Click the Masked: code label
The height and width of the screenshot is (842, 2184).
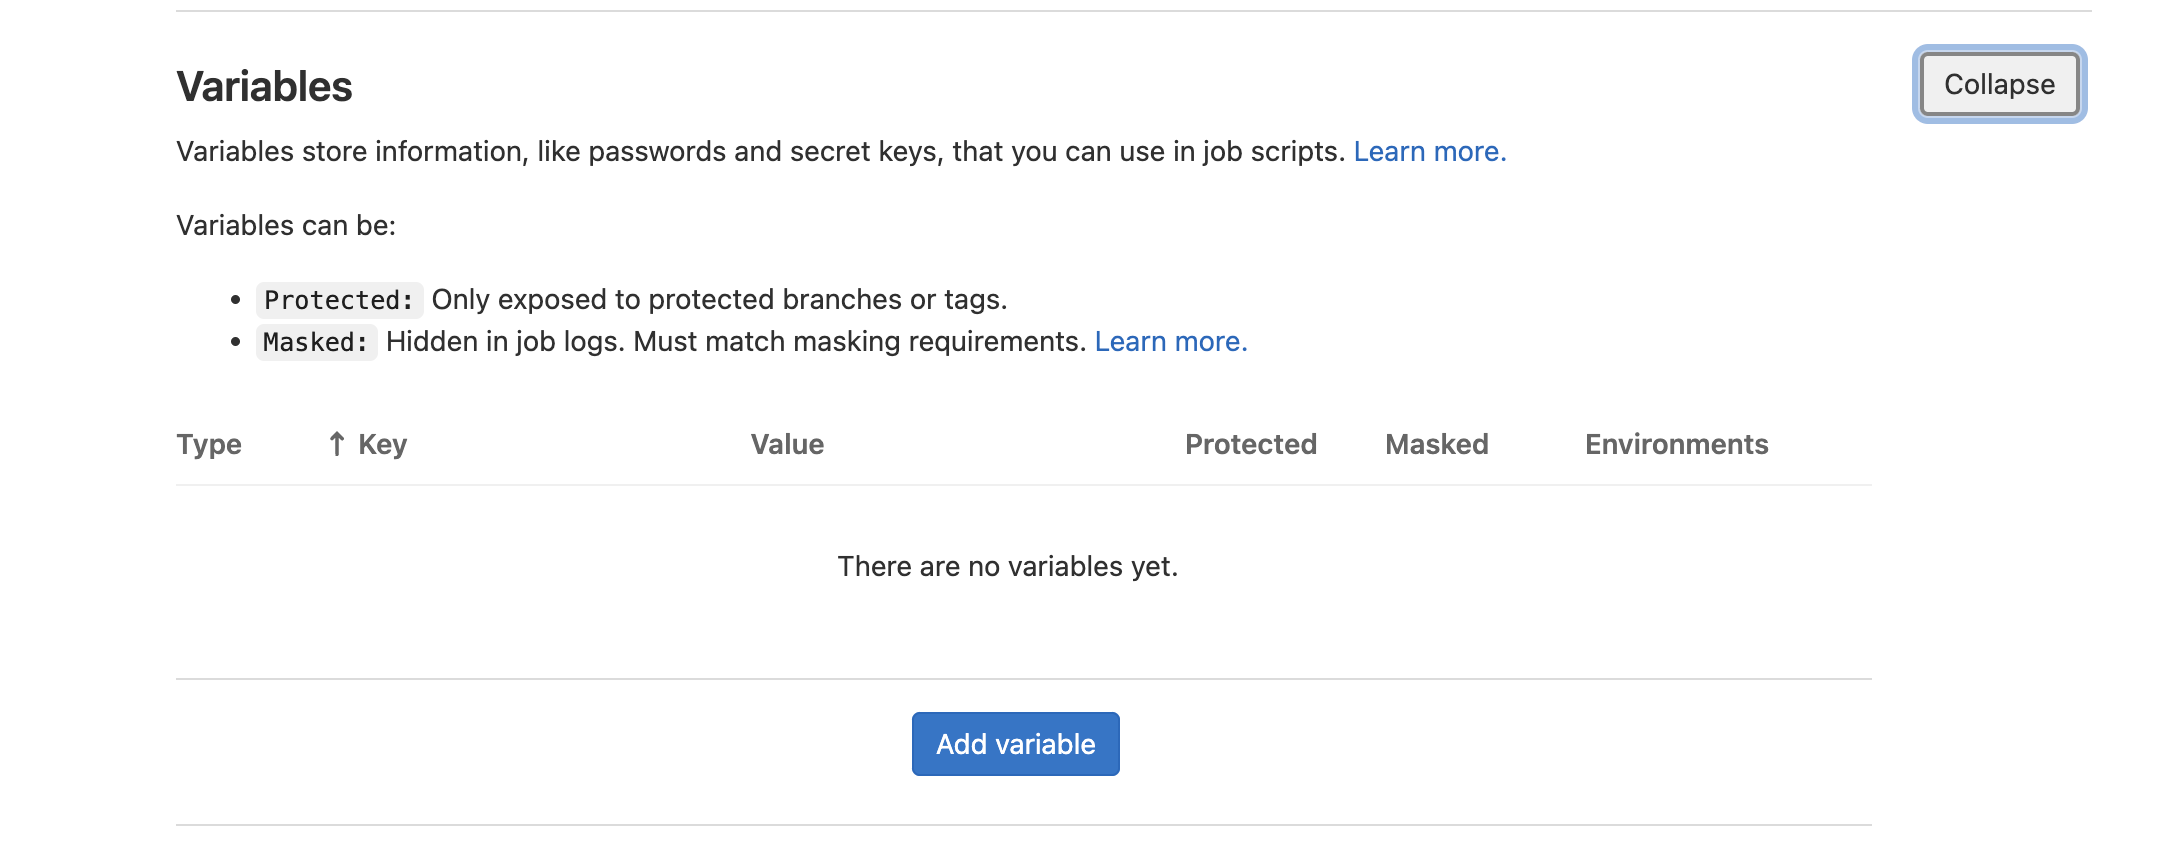click(316, 342)
